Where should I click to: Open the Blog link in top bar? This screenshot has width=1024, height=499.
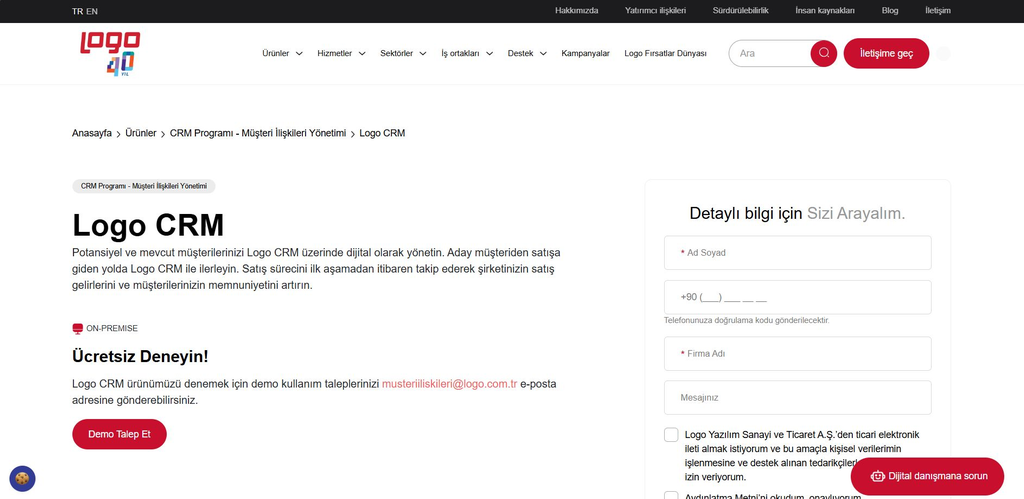pyautogui.click(x=889, y=10)
